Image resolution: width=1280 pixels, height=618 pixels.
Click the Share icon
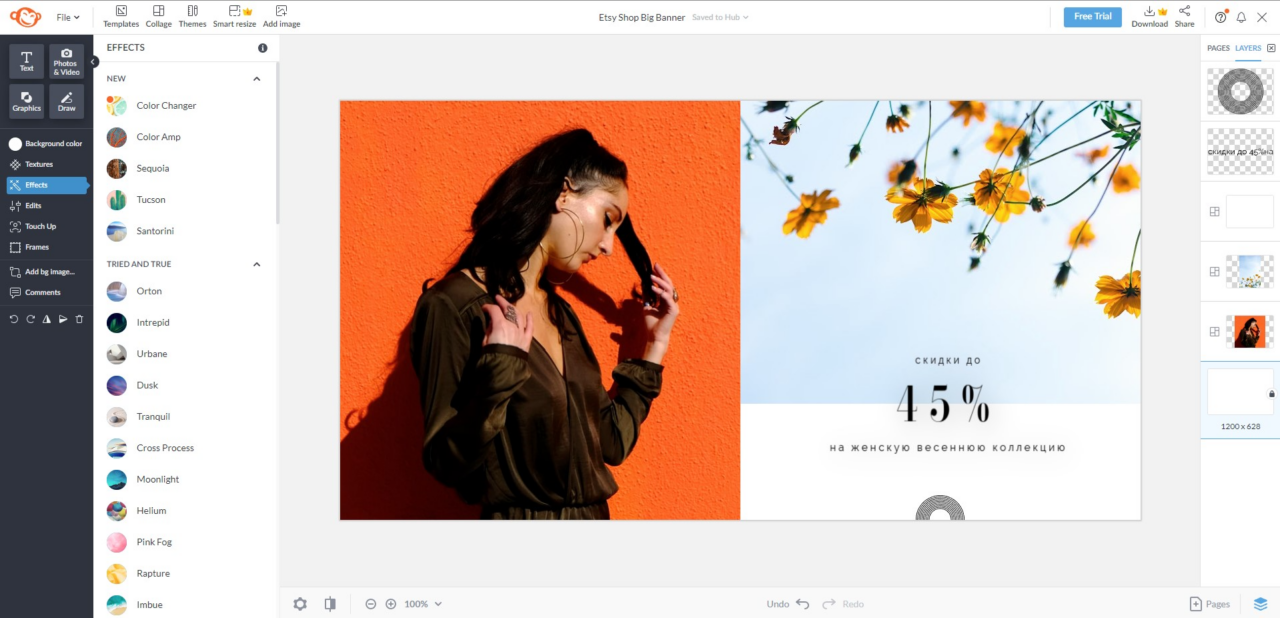(x=1184, y=16)
